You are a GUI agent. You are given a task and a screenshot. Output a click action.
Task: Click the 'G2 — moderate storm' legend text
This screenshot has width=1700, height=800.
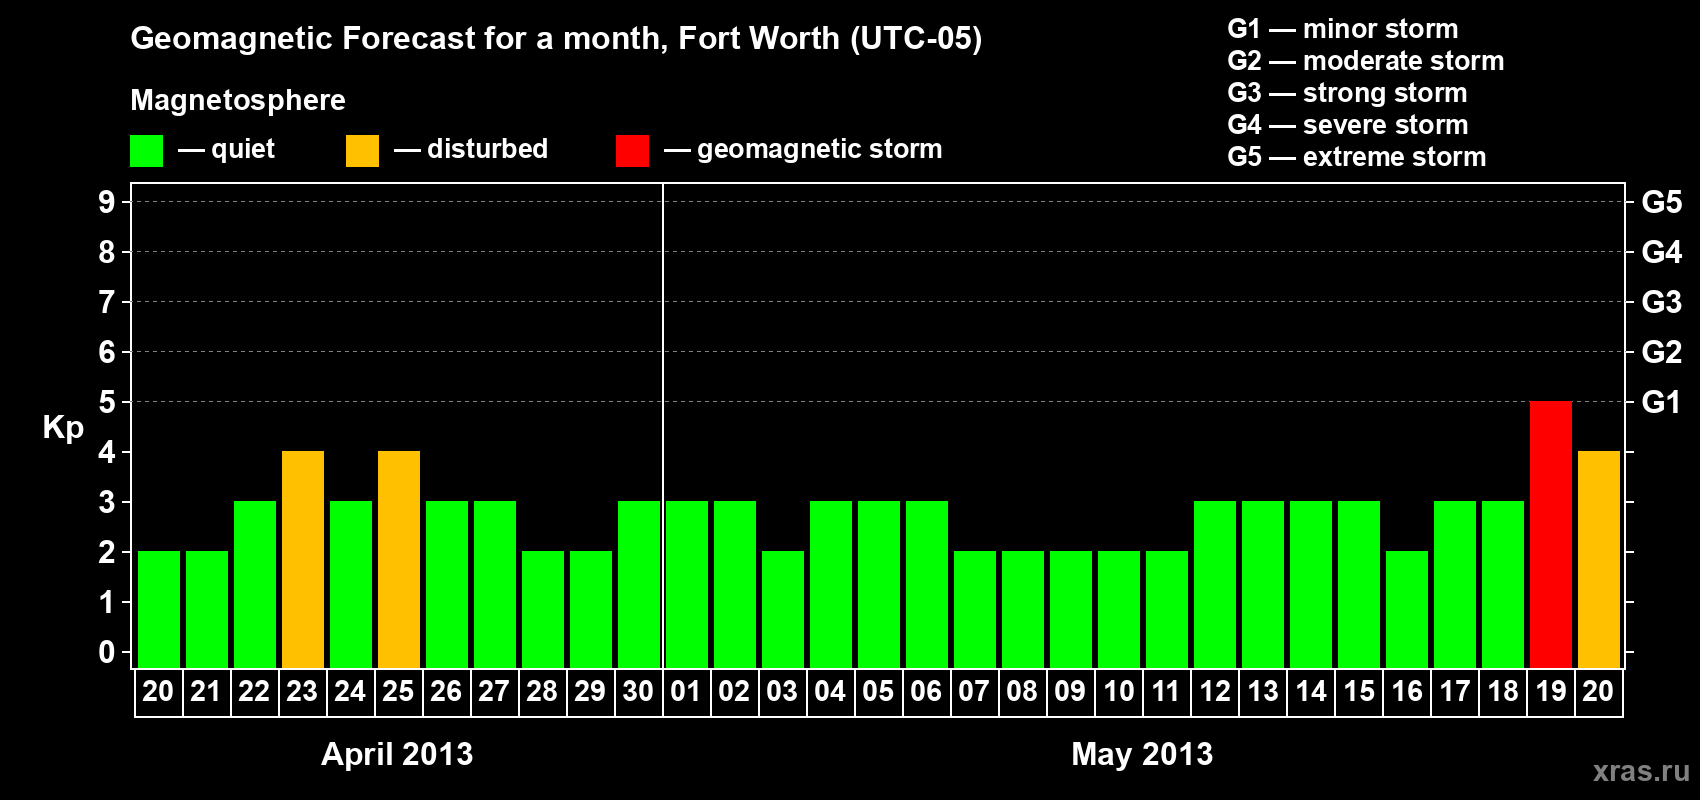1366,61
